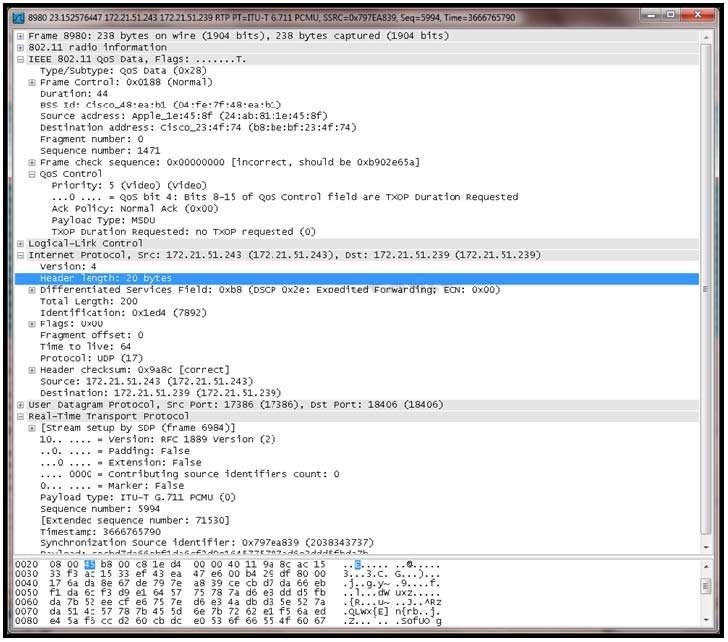Expand the Logical-Link Control section
The width and height of the screenshot is (728, 642).
21,243
